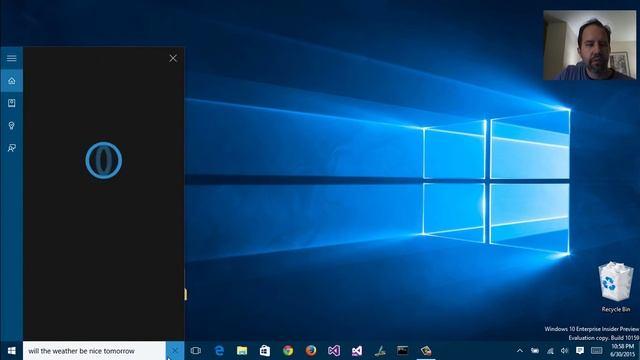Open Action Center notifications icon
Screen dimensions: 640x360
pos(580,351)
